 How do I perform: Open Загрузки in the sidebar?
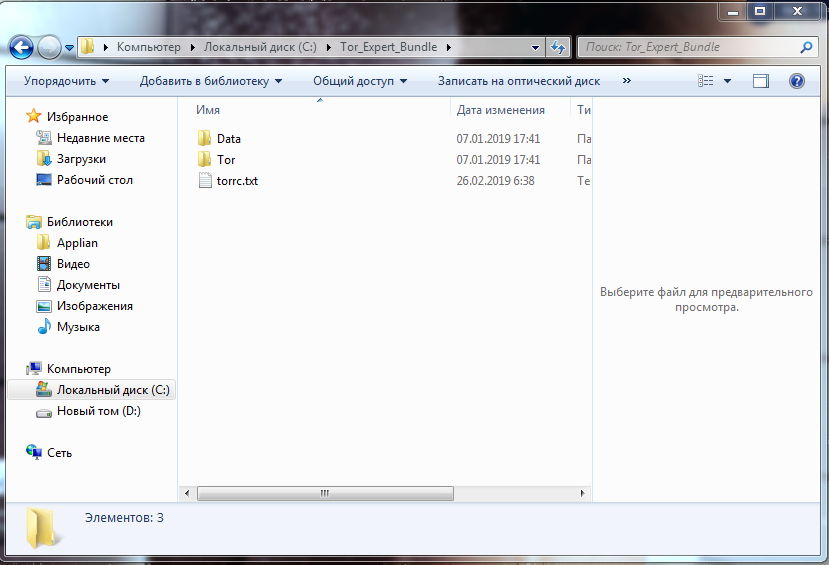pos(81,159)
